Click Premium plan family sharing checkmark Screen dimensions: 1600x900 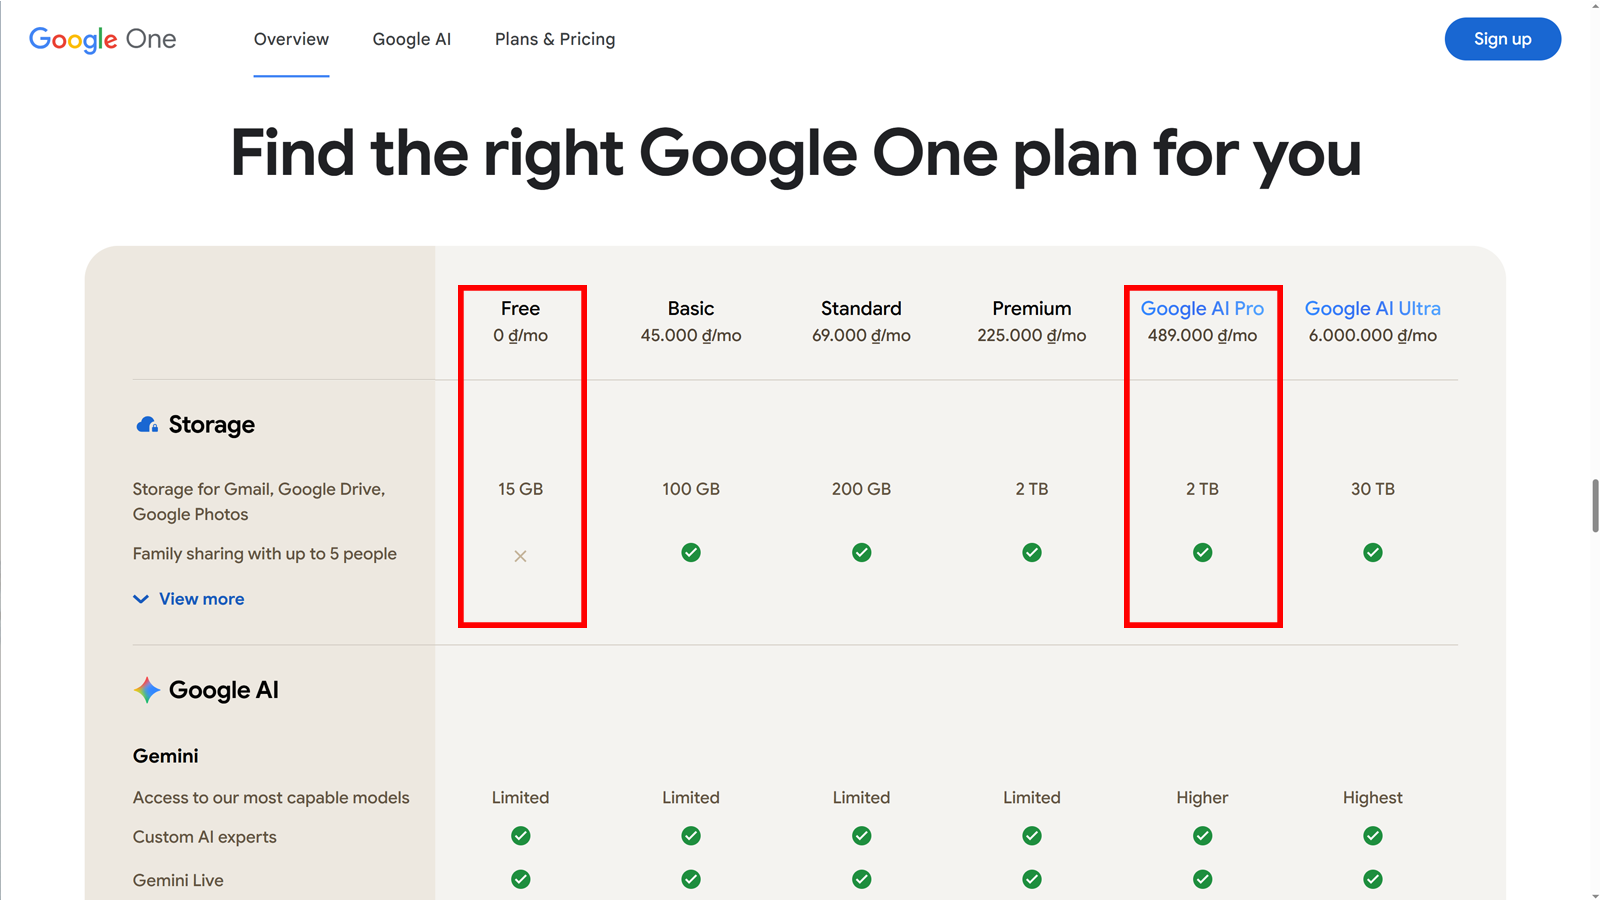pyautogui.click(x=1032, y=553)
